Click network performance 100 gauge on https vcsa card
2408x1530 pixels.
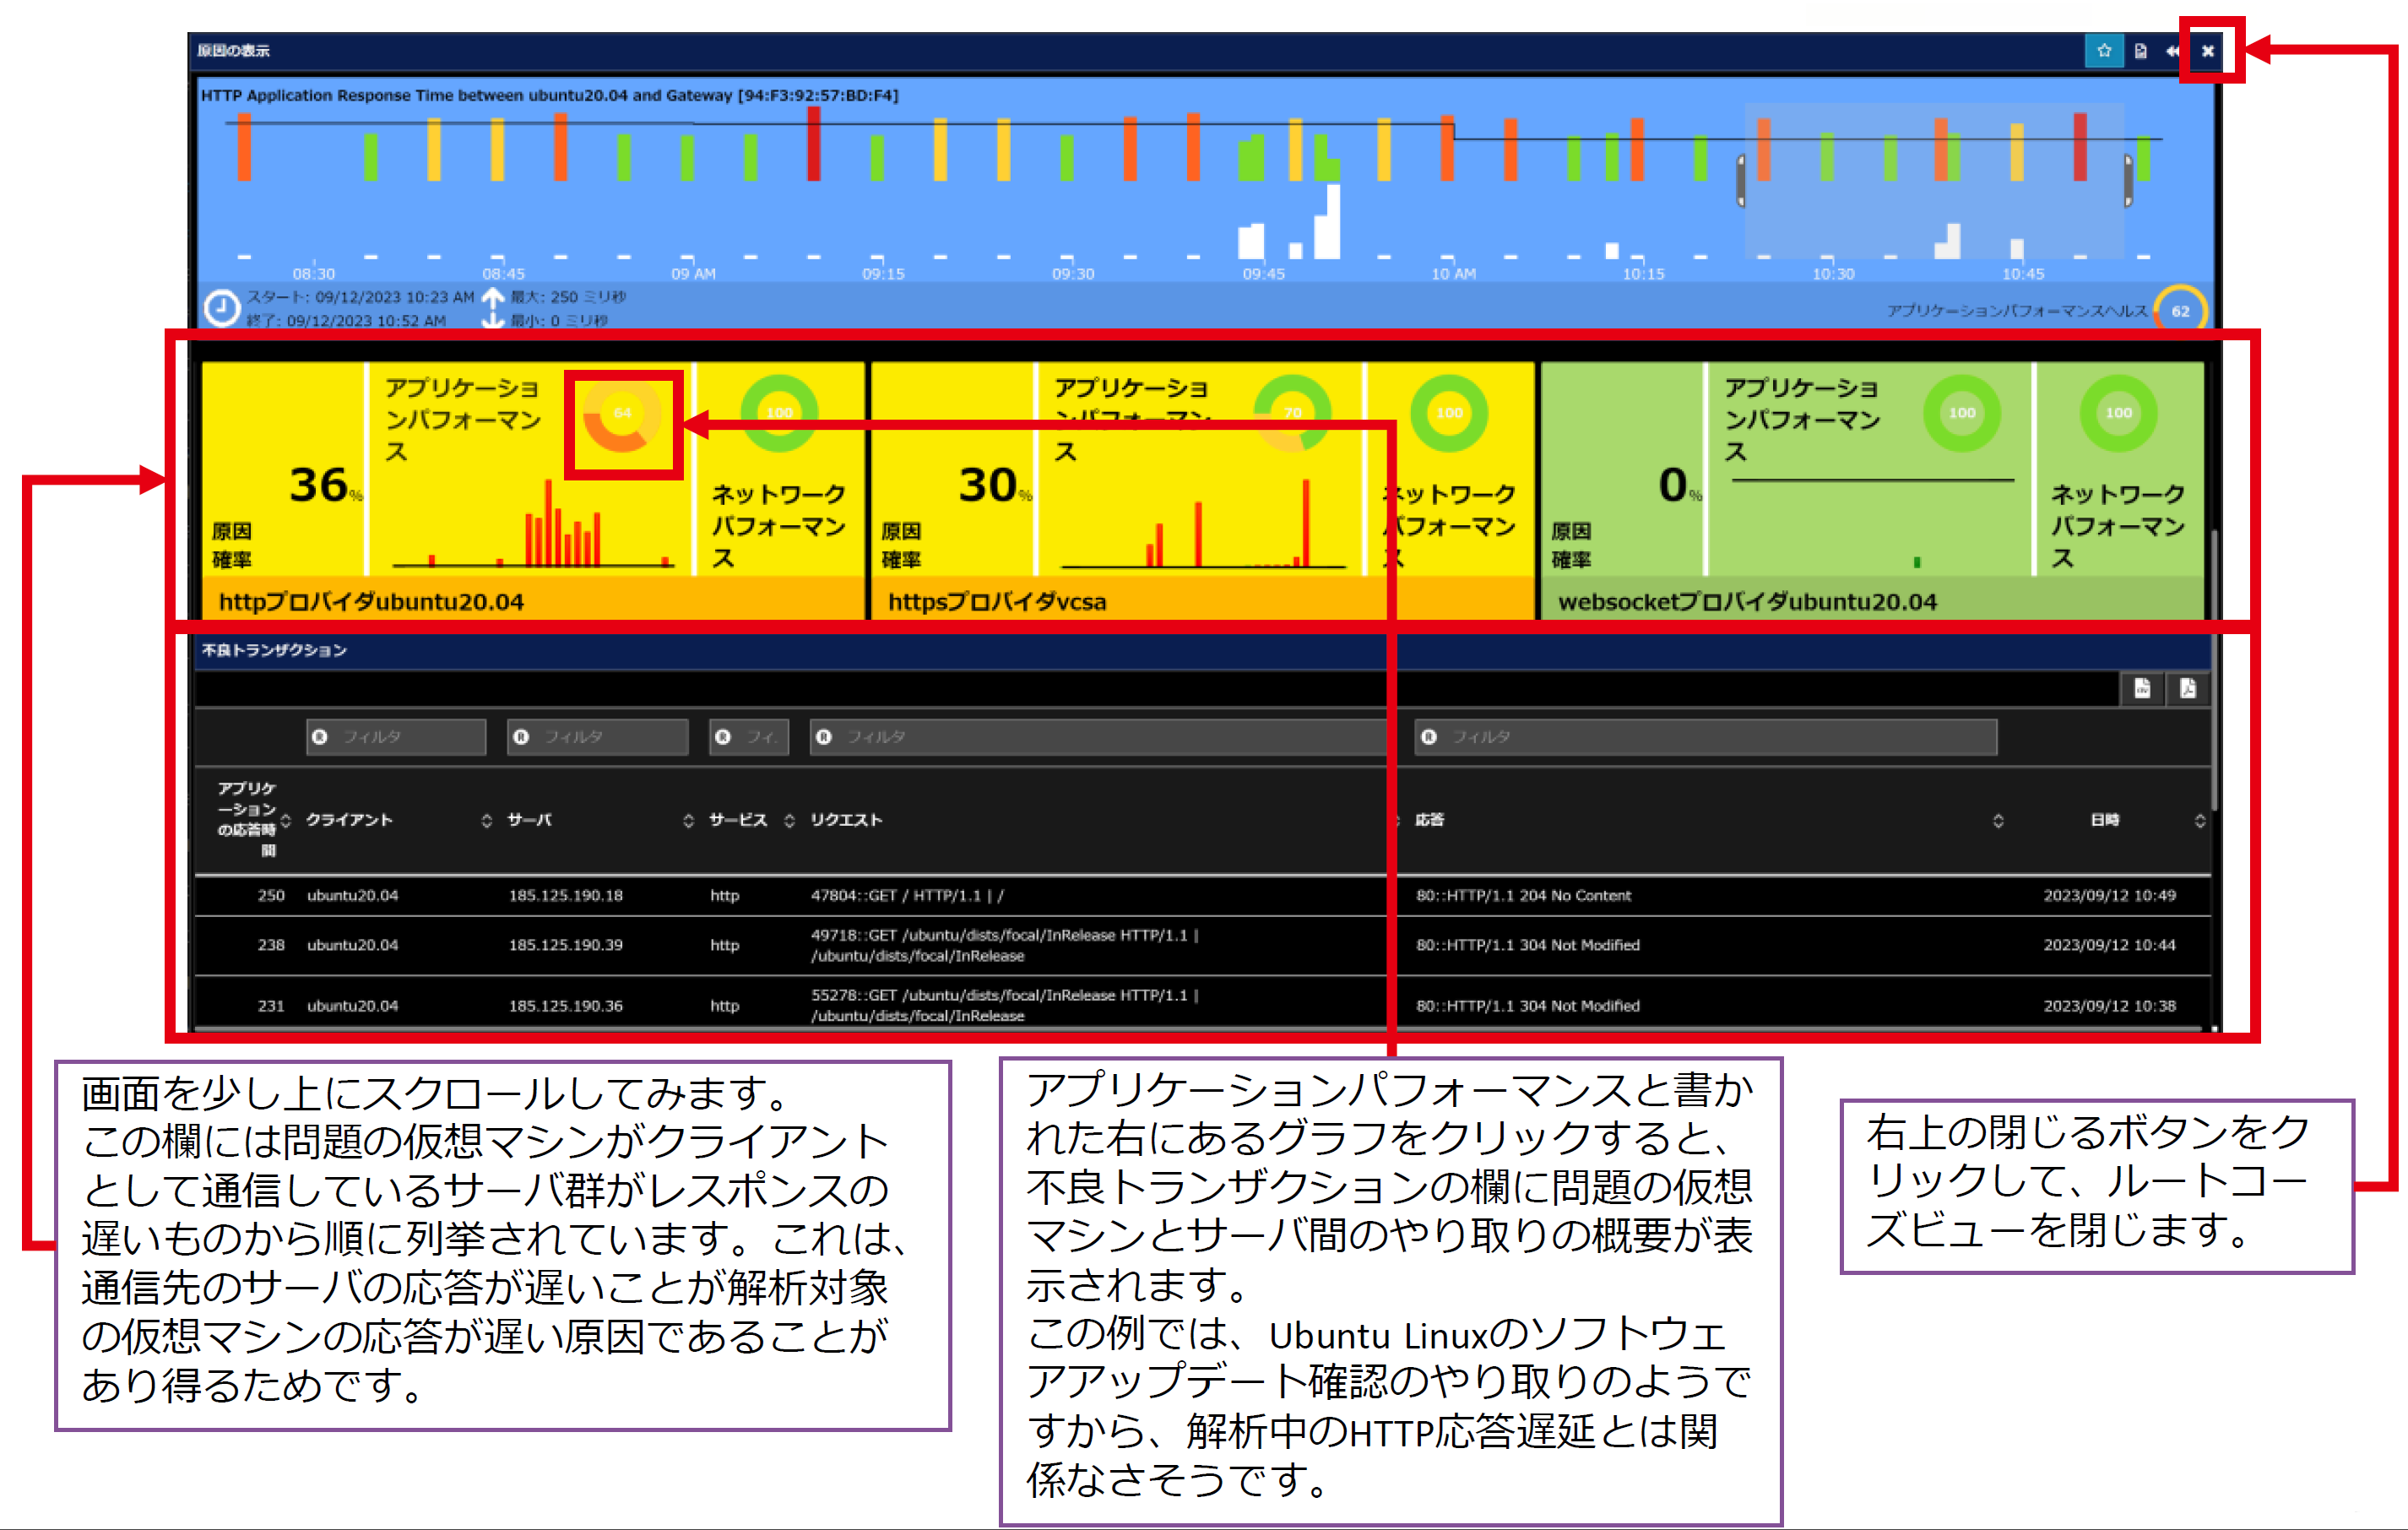coord(1449,413)
